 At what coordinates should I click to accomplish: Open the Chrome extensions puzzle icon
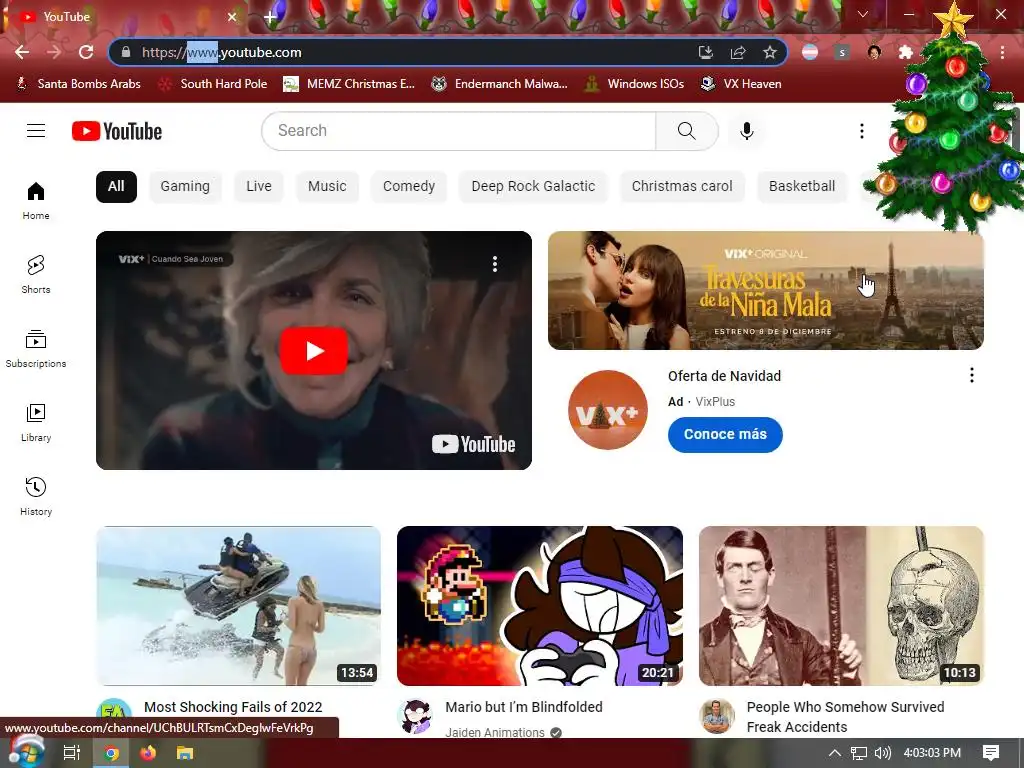tap(906, 52)
